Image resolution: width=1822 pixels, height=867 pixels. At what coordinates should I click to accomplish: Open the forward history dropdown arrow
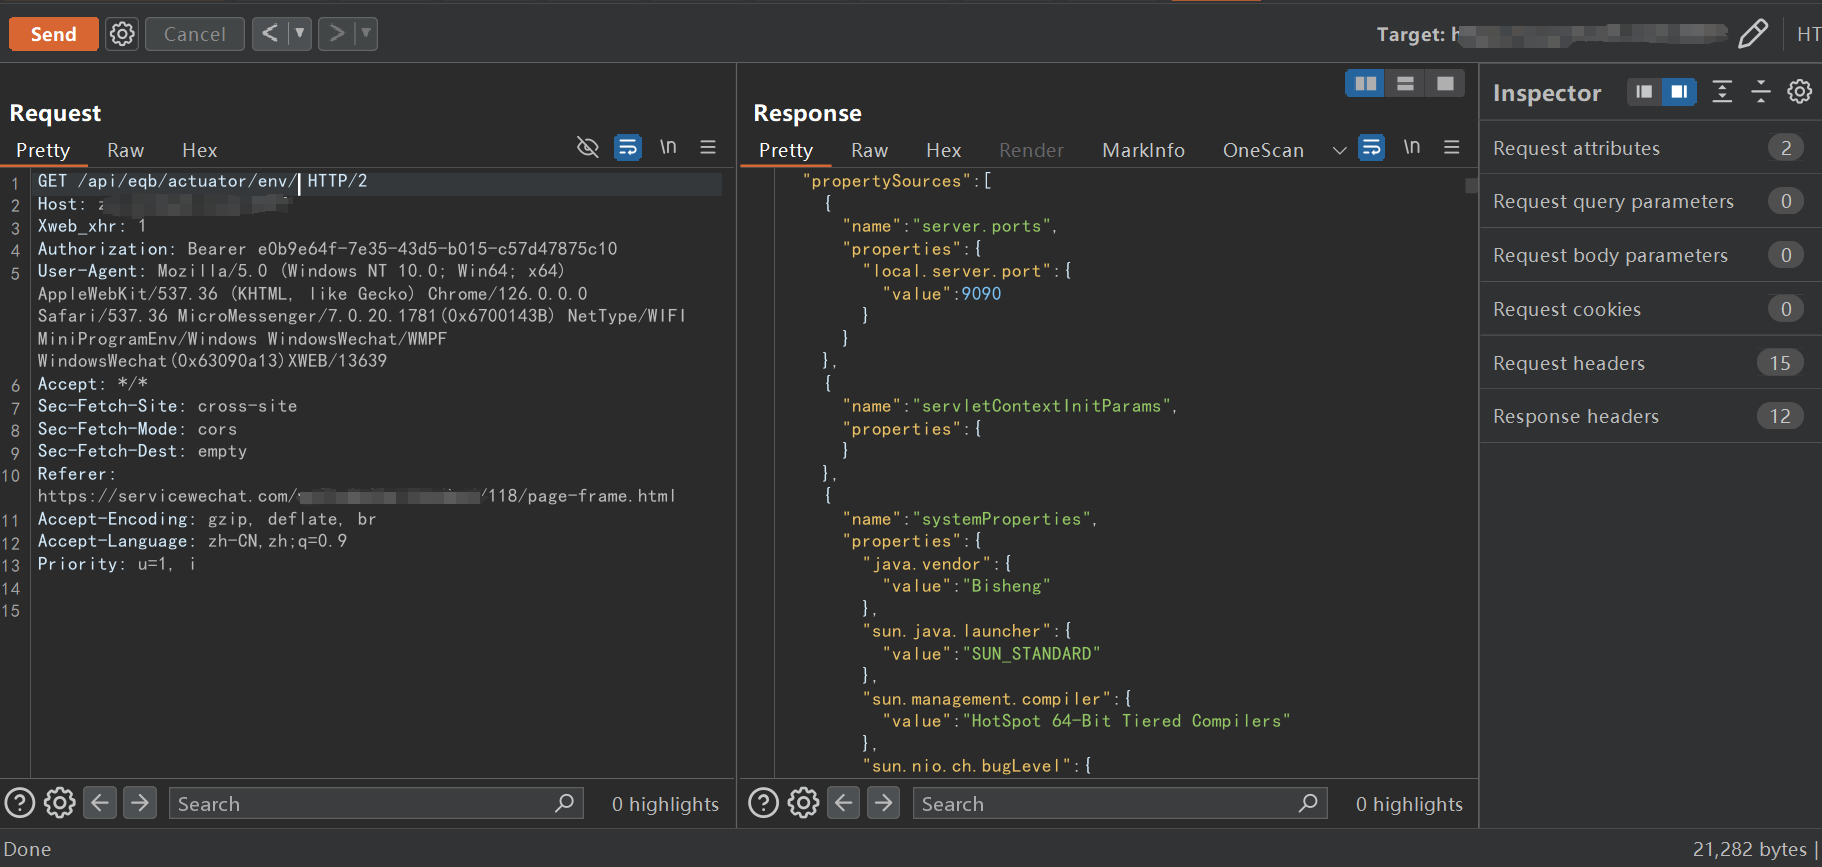click(366, 34)
